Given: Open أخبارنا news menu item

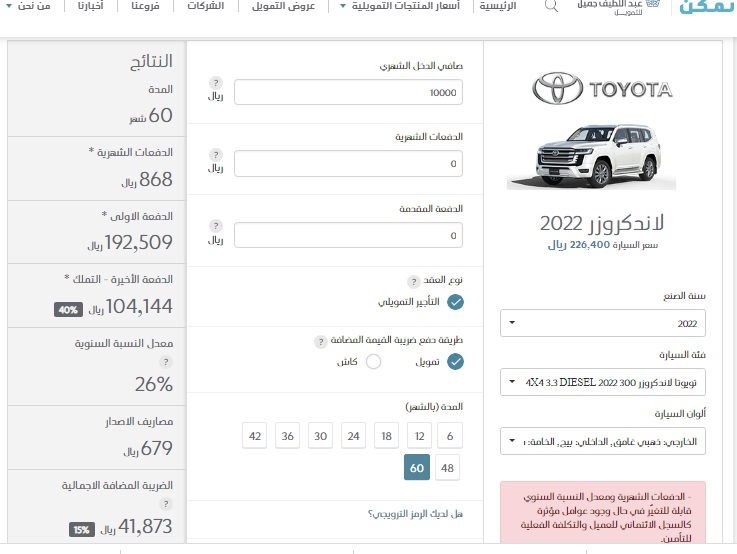Looking at the screenshot, I should click(91, 6).
